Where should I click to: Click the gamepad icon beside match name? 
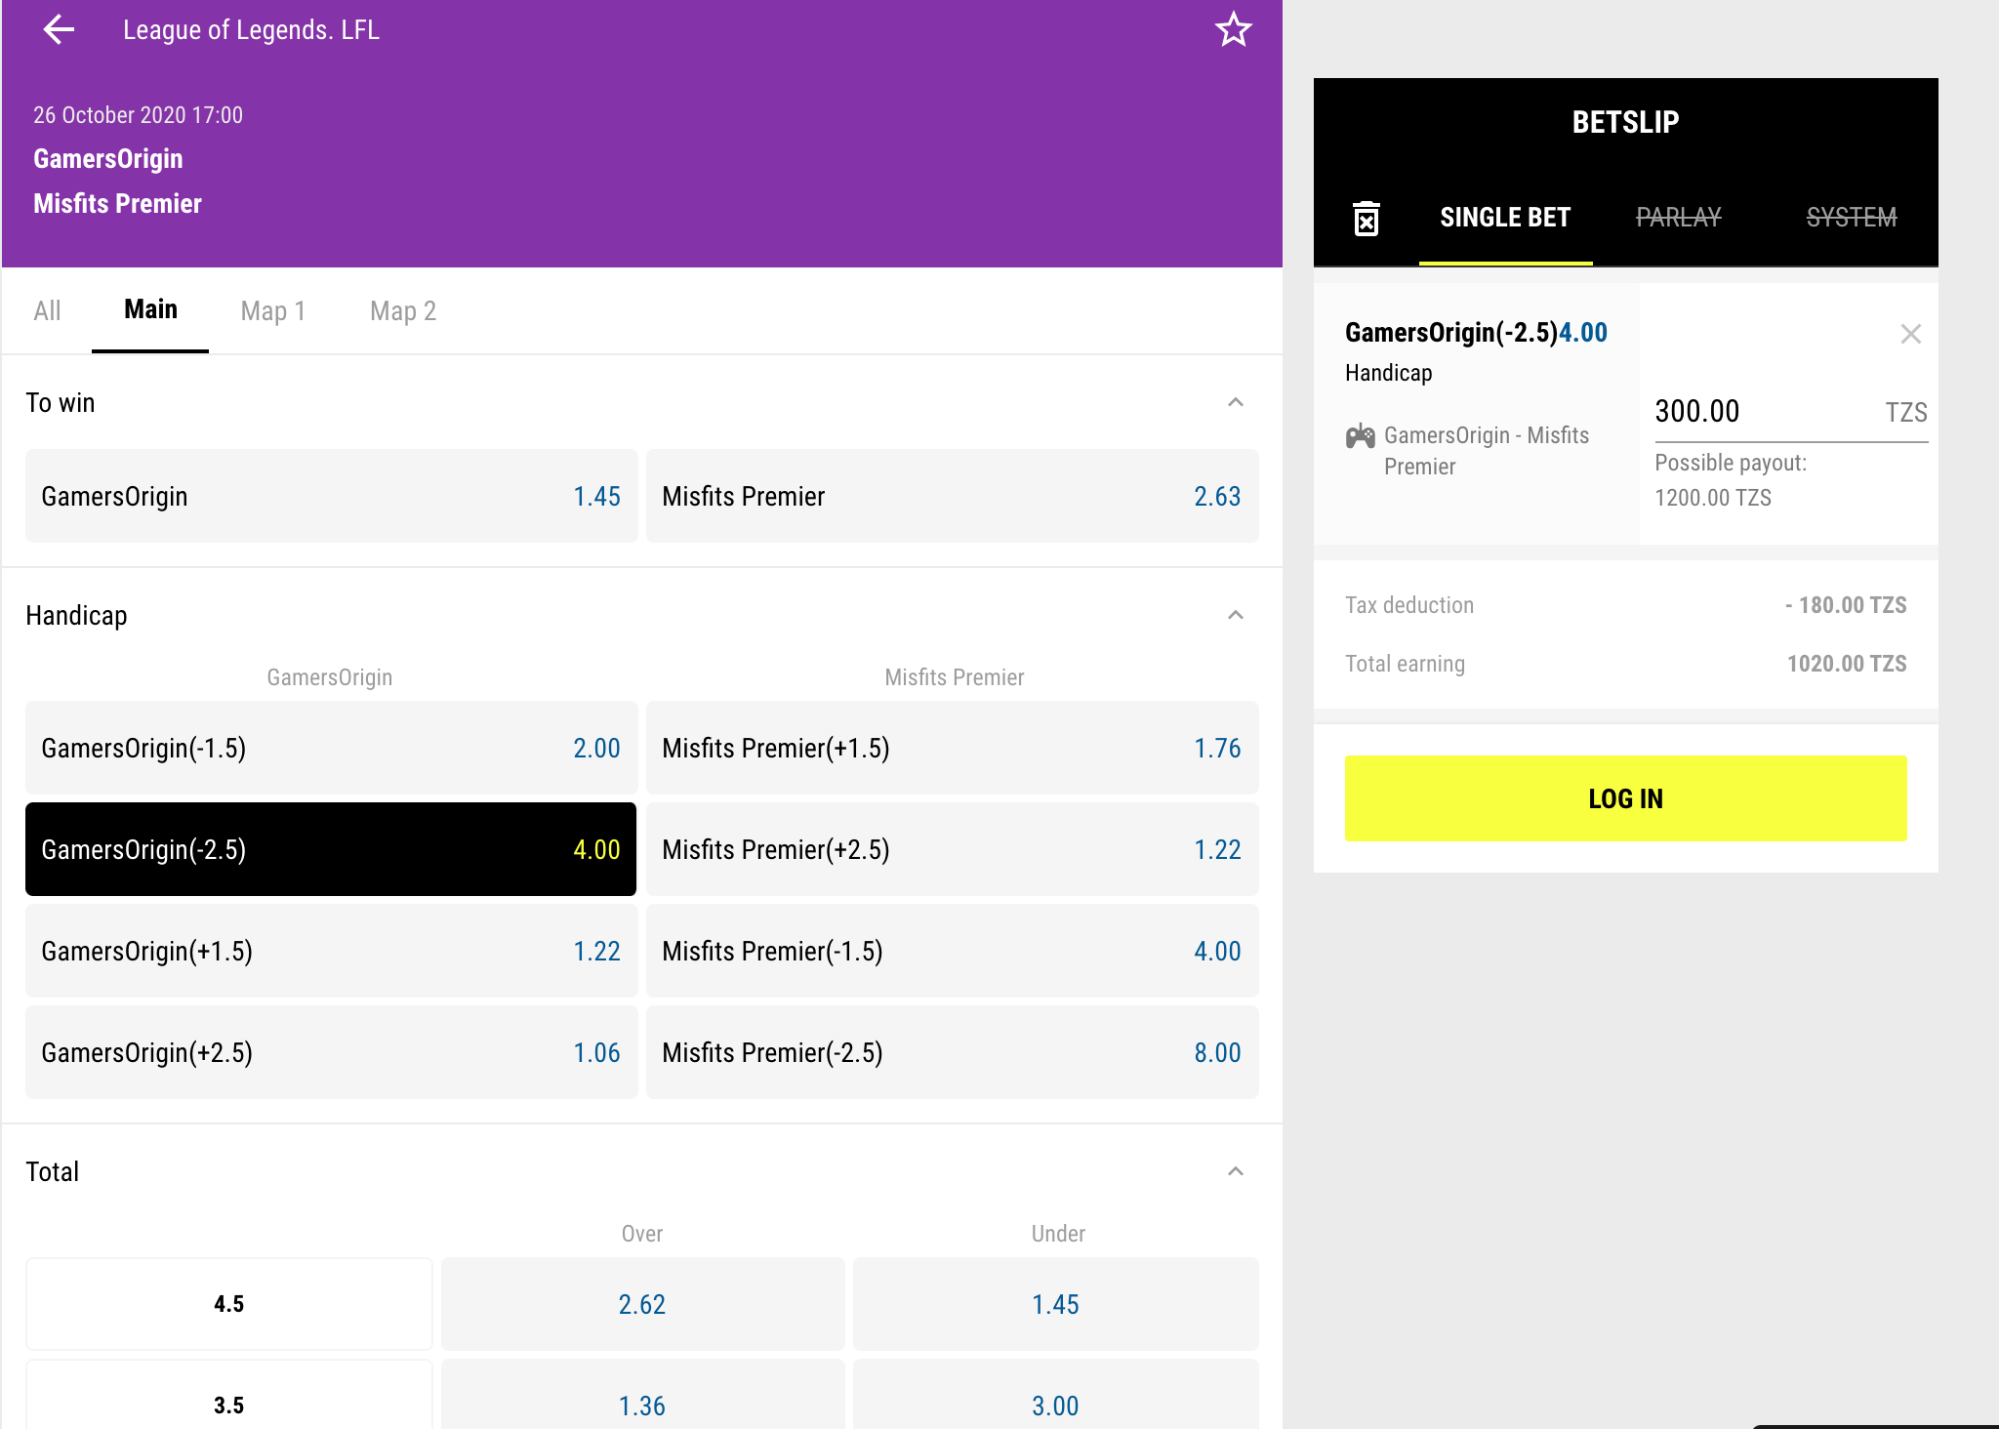click(x=1360, y=436)
